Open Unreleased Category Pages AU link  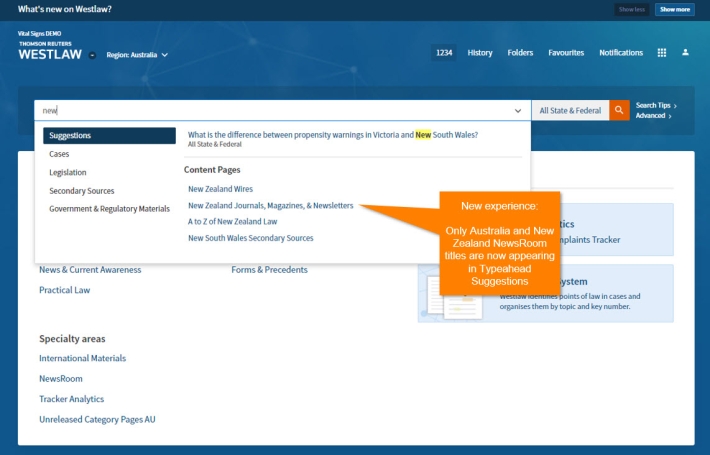tap(97, 420)
